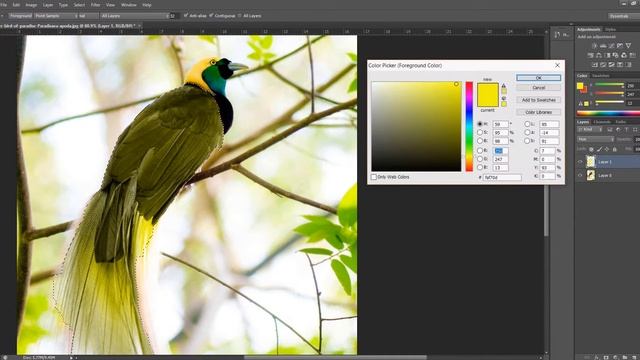Select the G green radio button
Screen dimensions: 640x360
tap(480, 159)
